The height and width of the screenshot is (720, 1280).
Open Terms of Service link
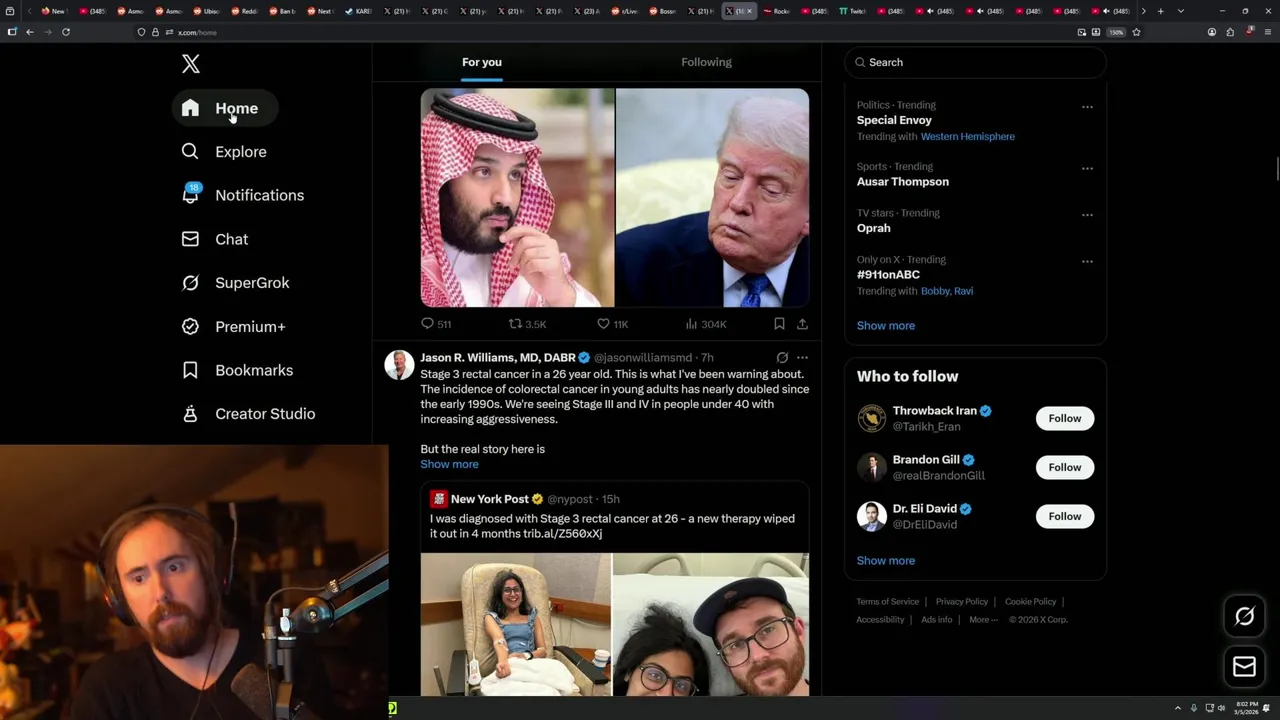click(887, 602)
